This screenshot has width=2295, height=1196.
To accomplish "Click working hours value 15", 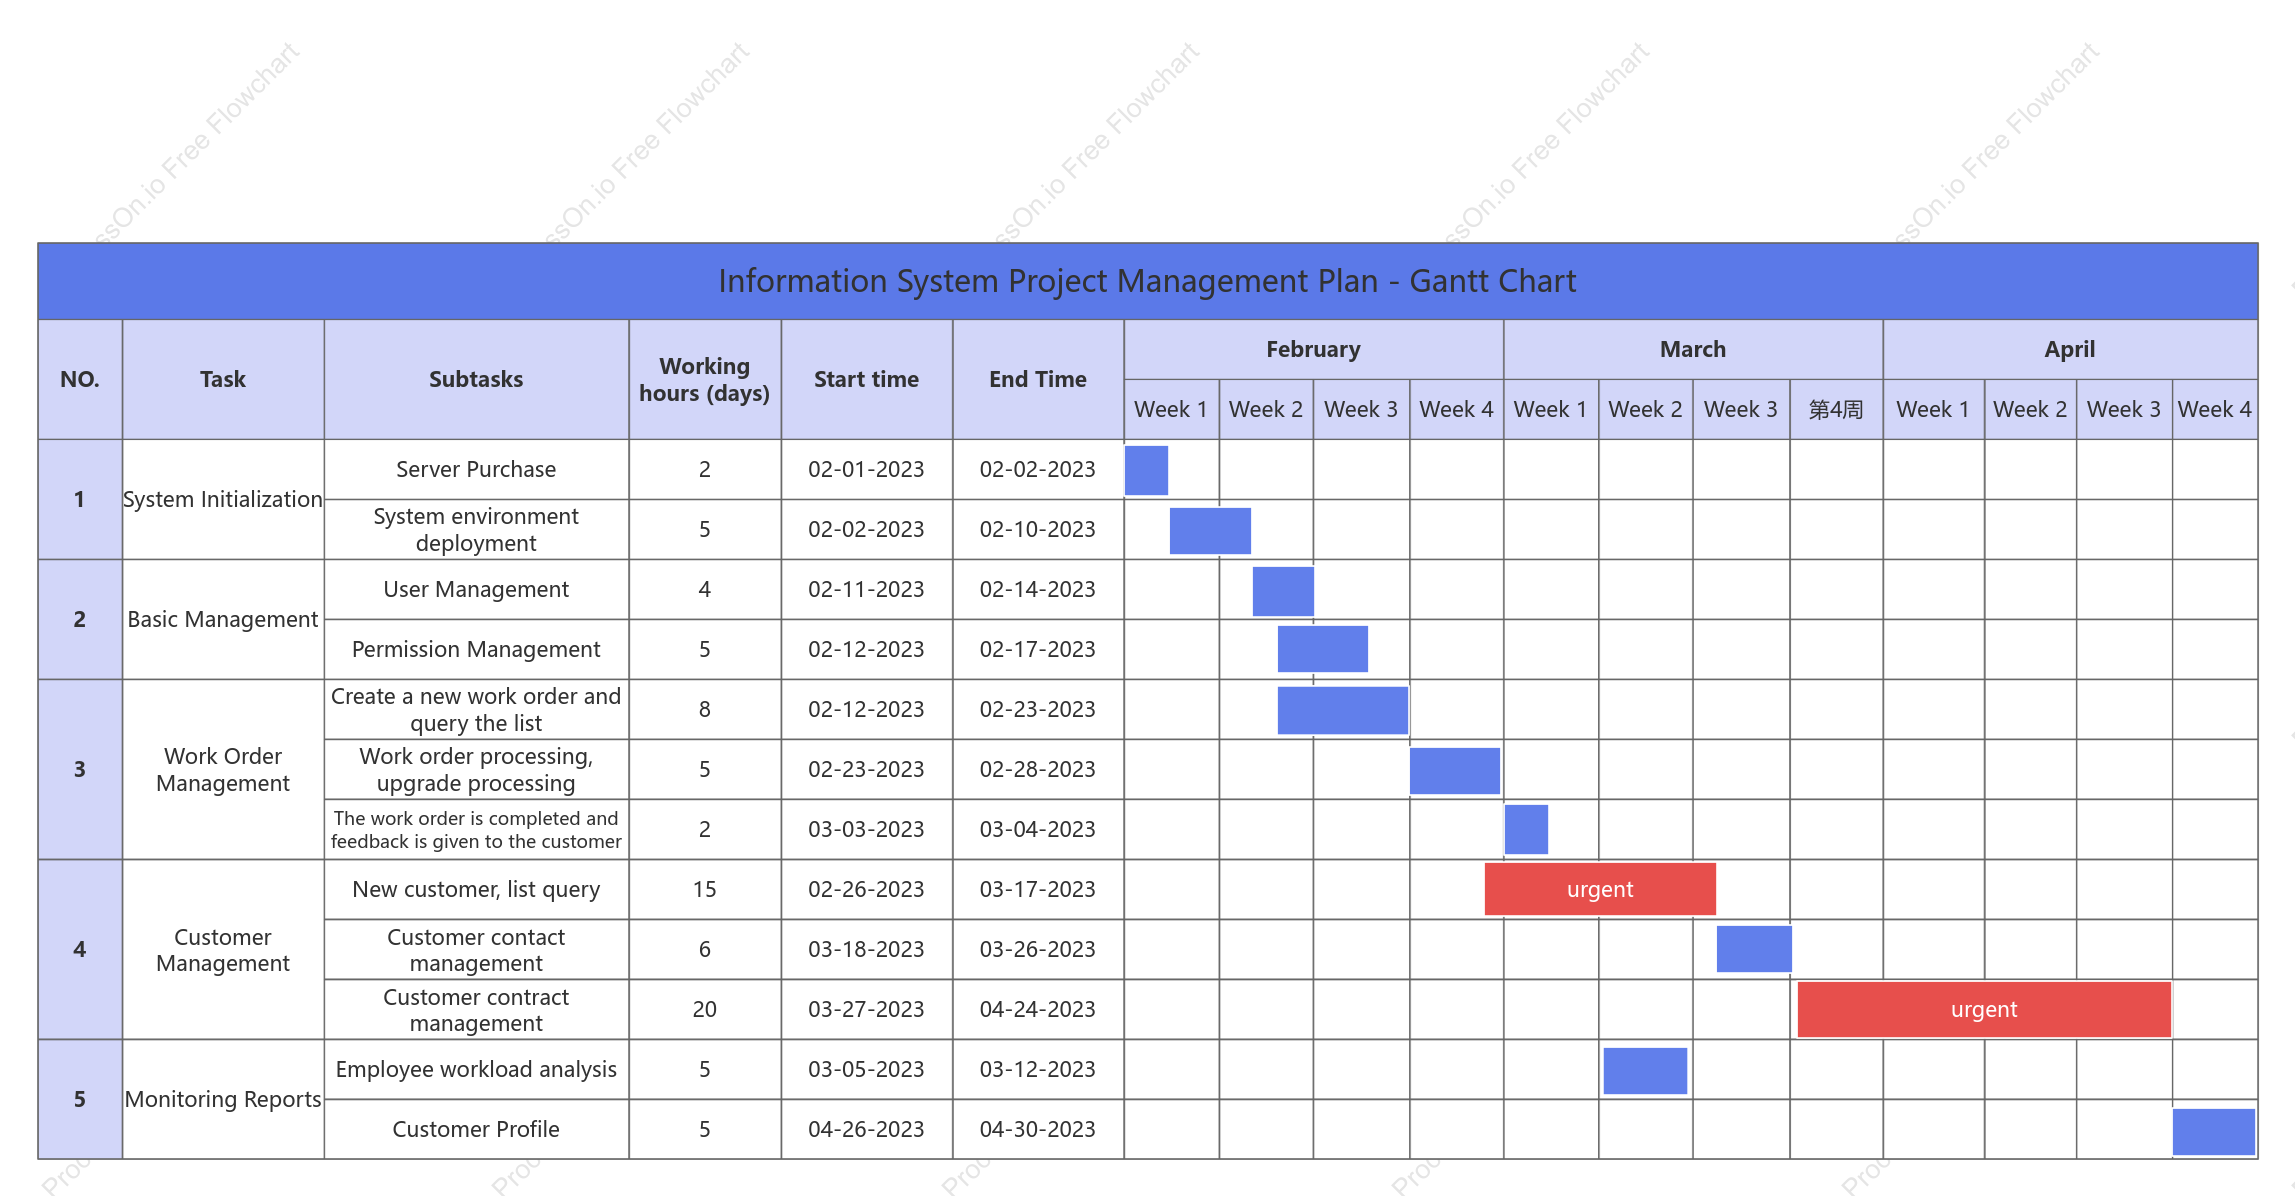I will 704,889.
